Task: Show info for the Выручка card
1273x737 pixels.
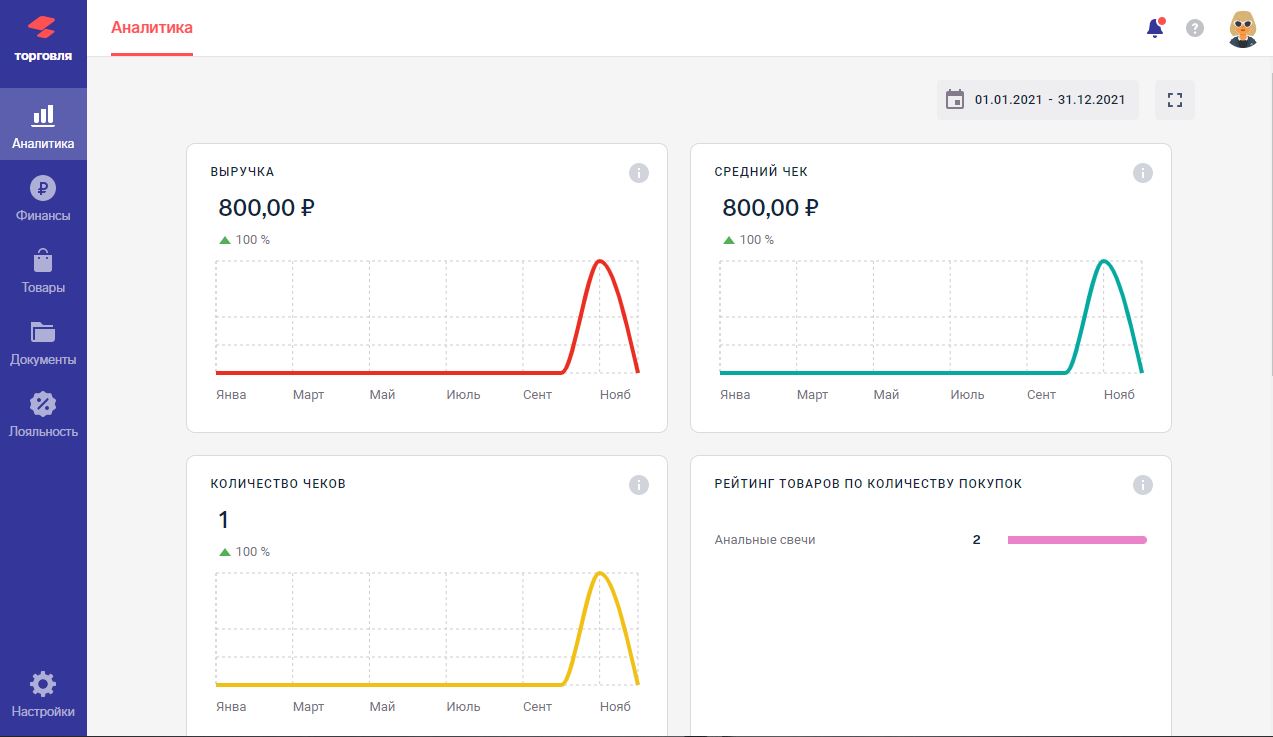Action: [x=639, y=173]
